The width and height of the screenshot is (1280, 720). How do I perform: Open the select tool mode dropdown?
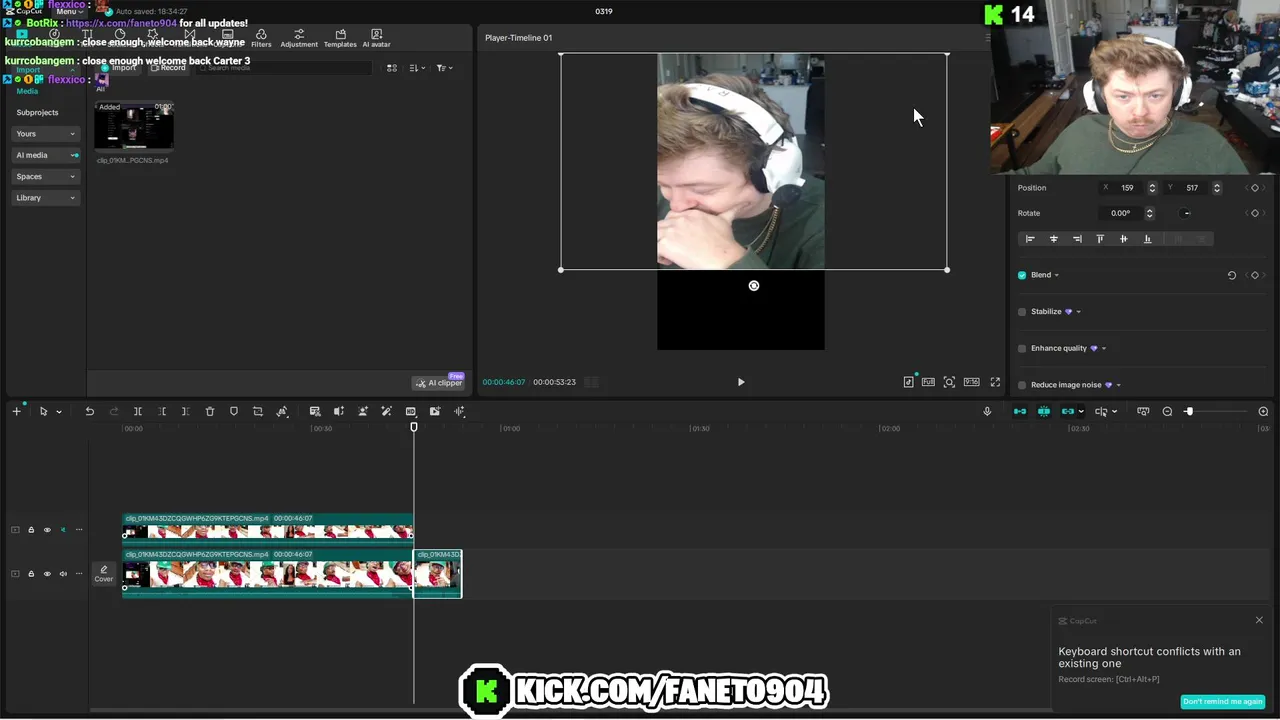[58, 412]
